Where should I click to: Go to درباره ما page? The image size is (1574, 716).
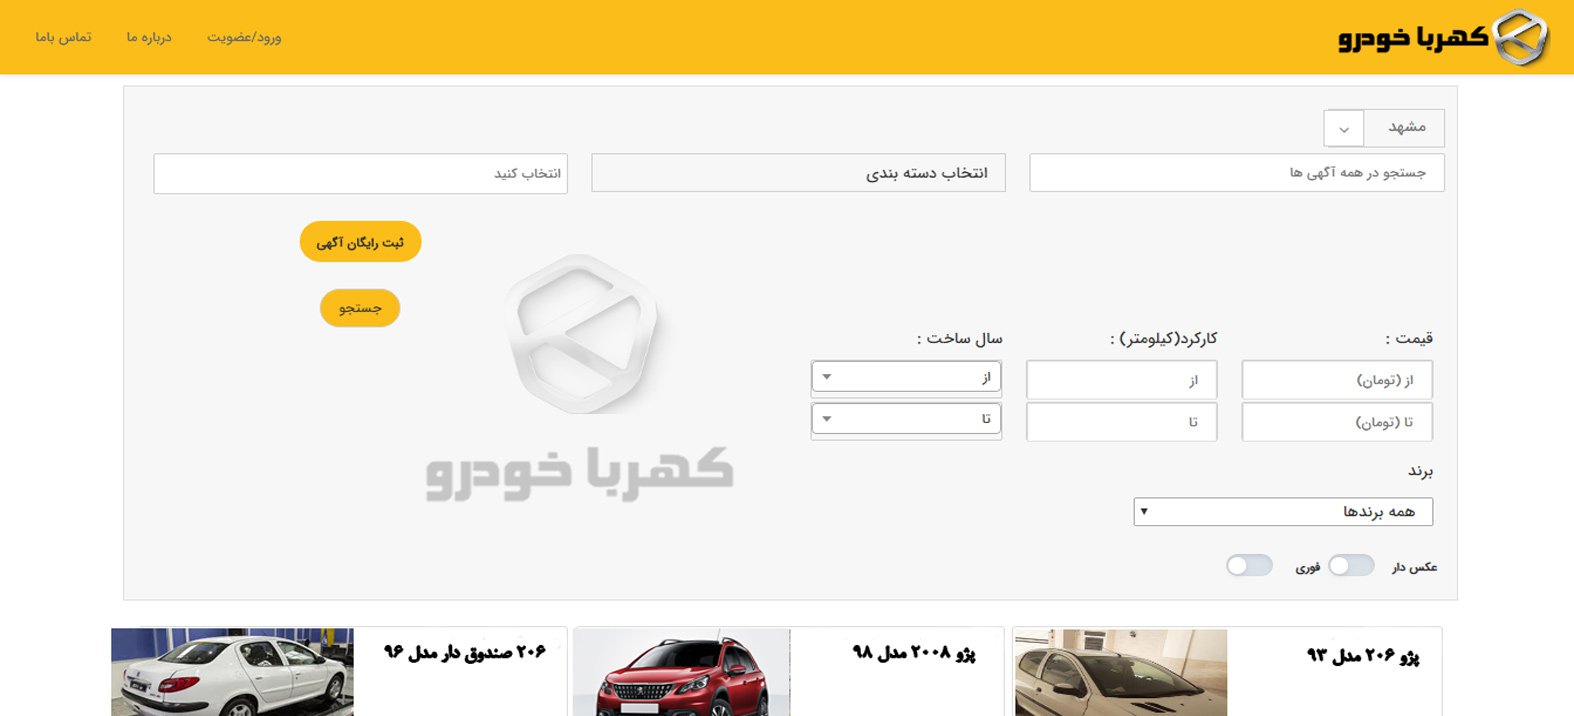click(x=149, y=37)
